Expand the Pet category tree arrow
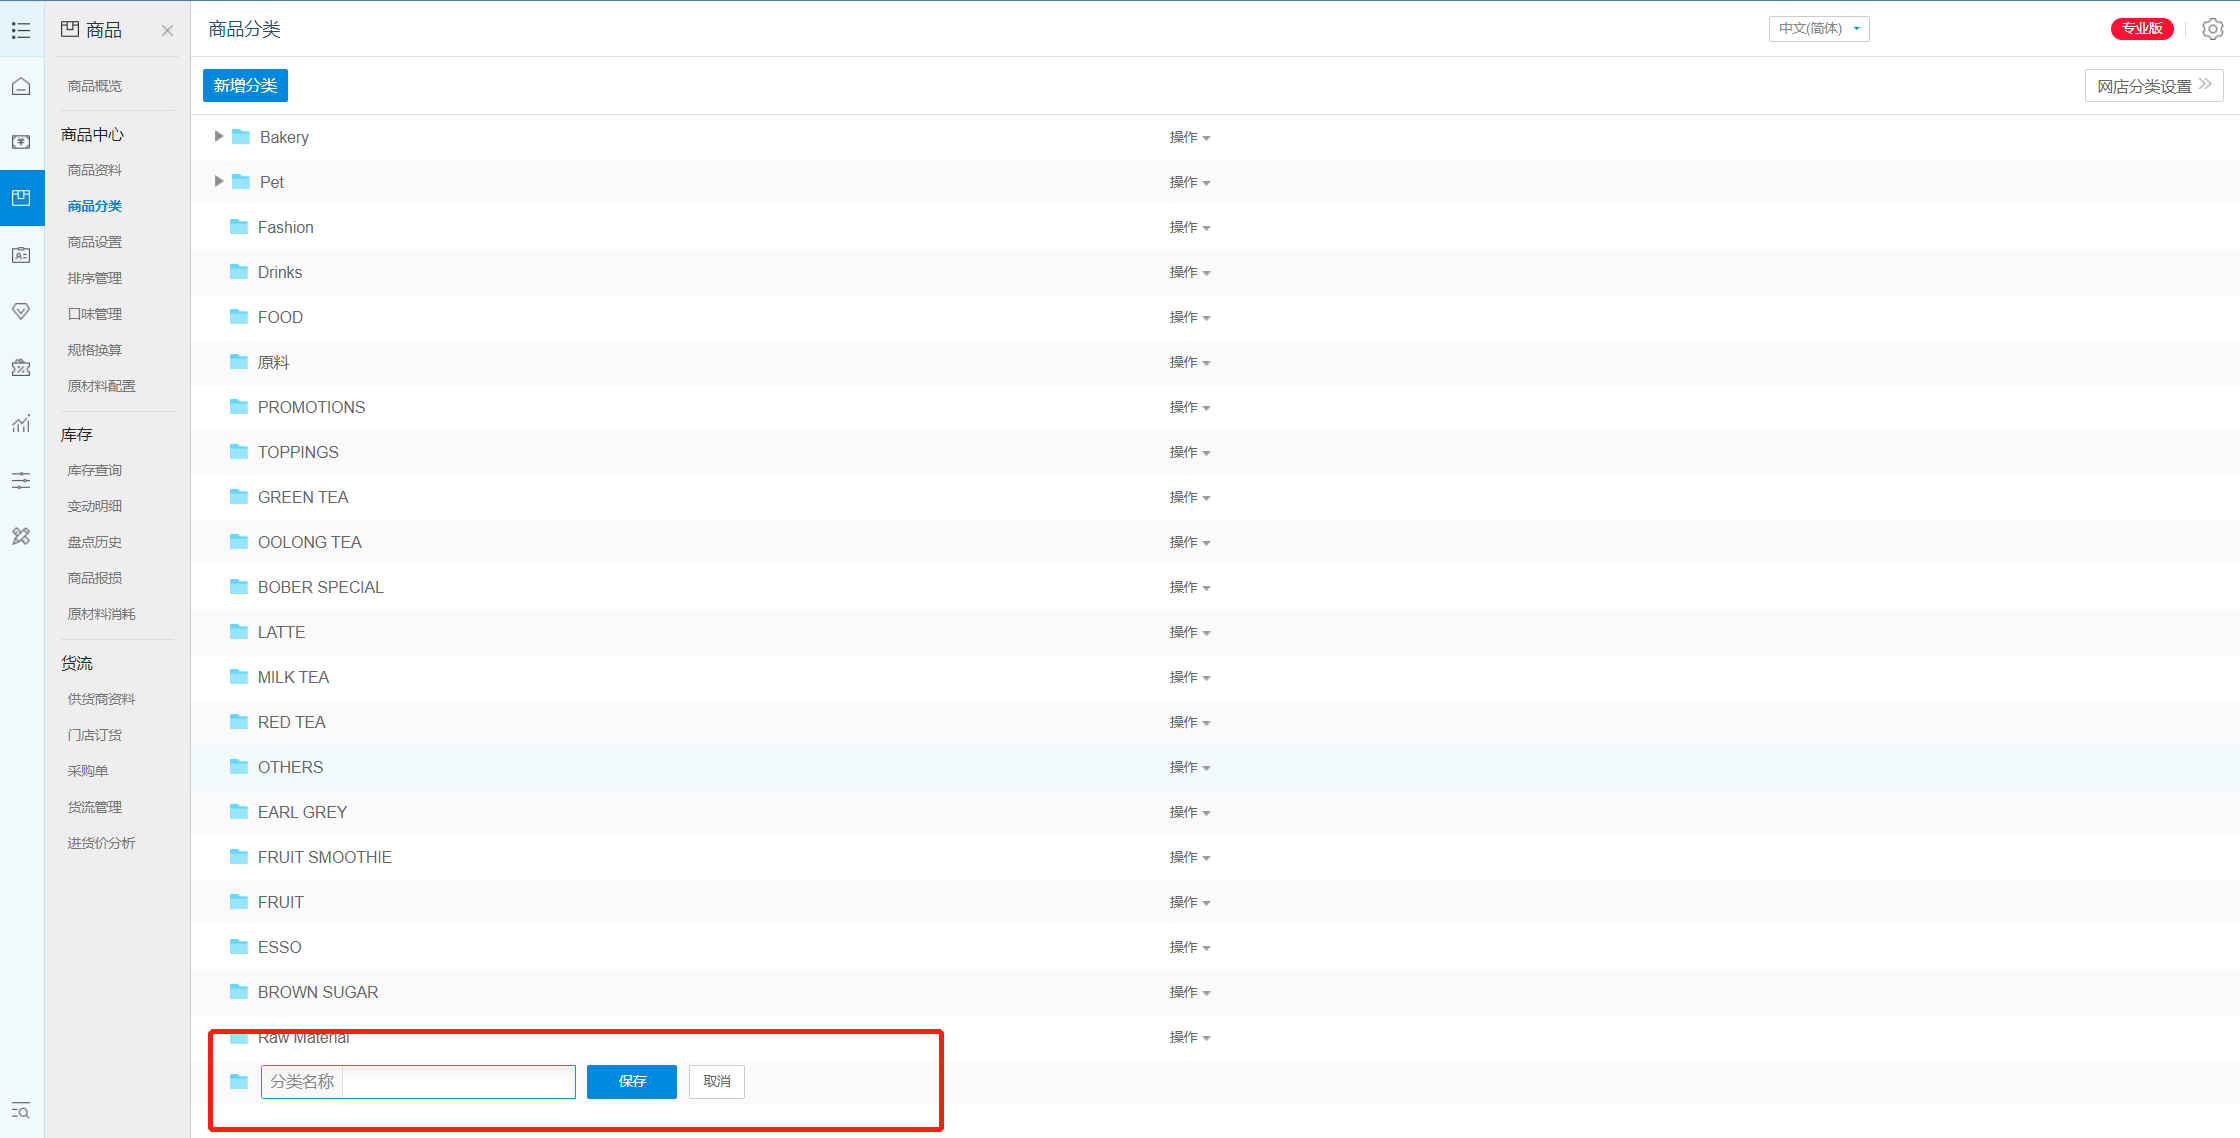The width and height of the screenshot is (2240, 1138). coord(219,181)
